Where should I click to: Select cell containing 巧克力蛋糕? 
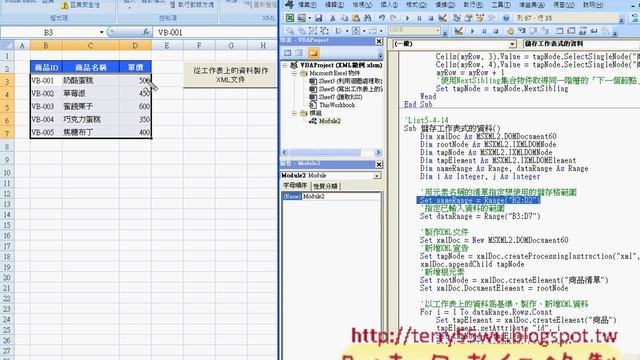tap(91, 119)
